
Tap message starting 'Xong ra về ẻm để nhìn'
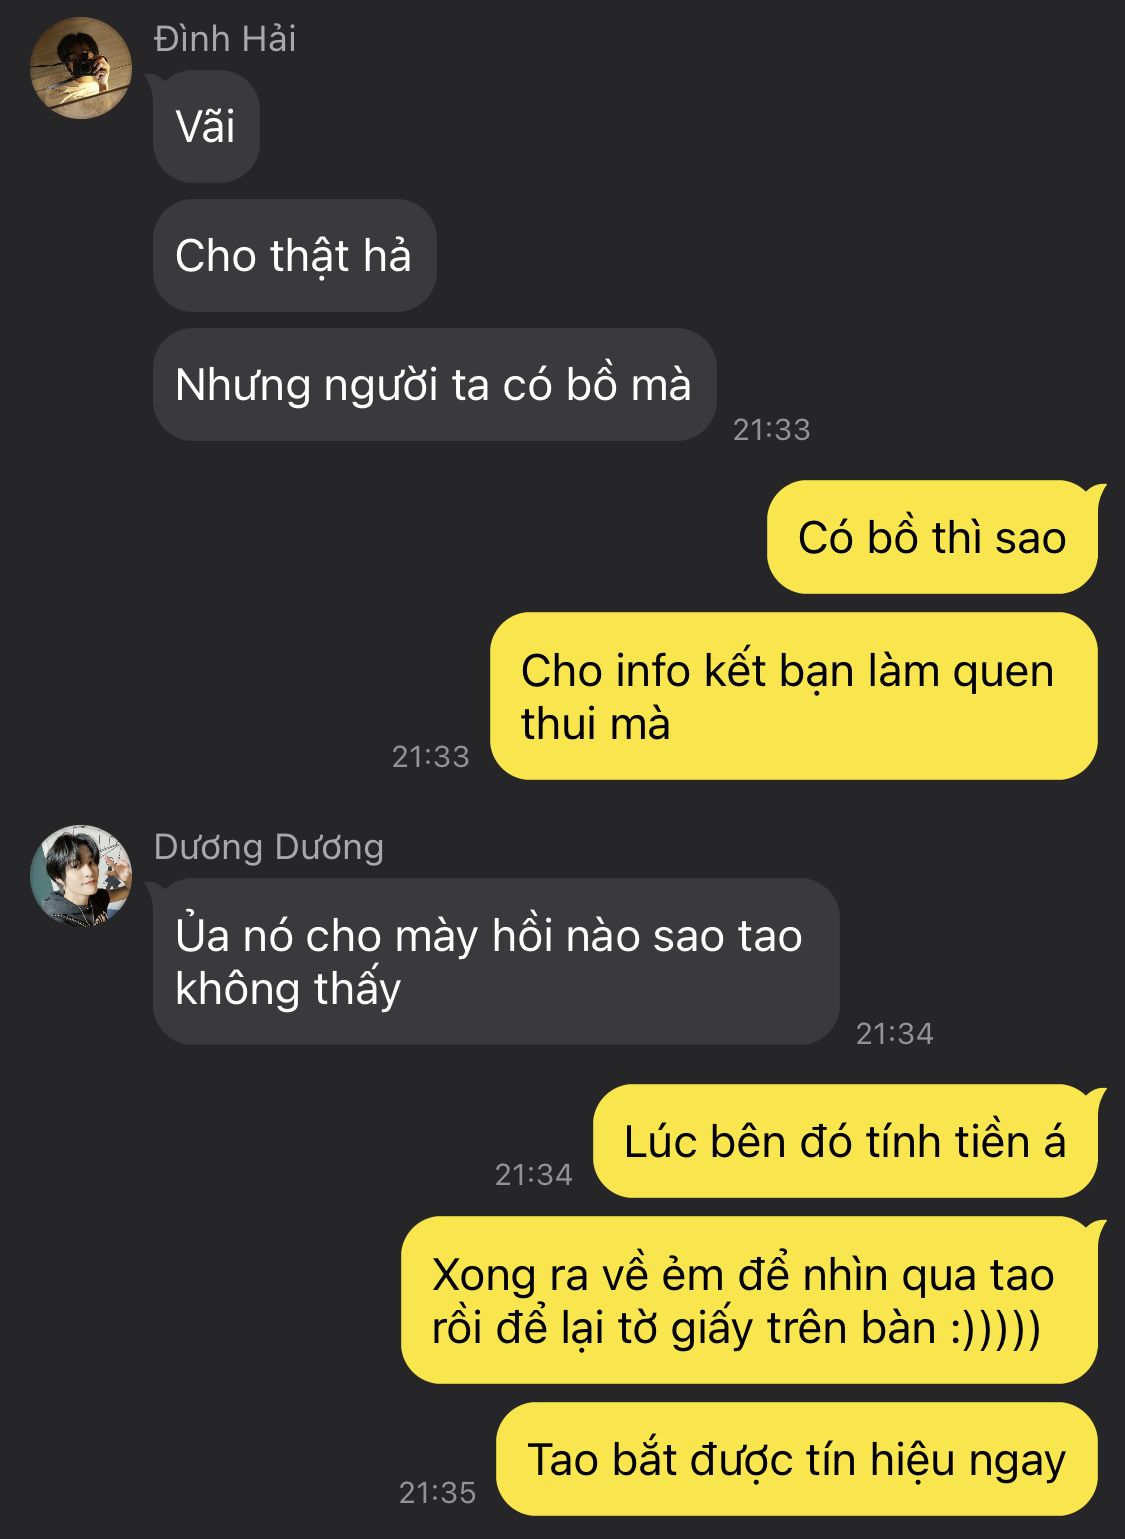tap(749, 1301)
